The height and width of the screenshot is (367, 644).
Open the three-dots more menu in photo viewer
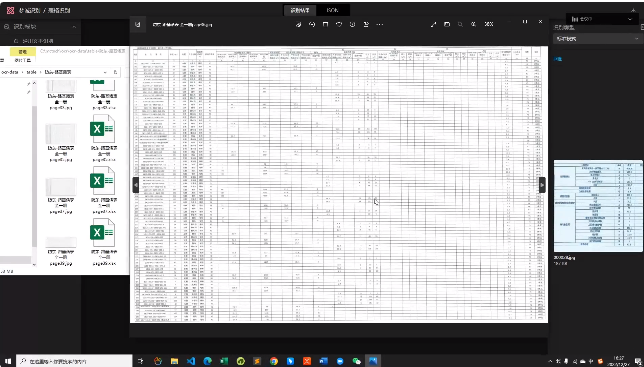tap(380, 25)
